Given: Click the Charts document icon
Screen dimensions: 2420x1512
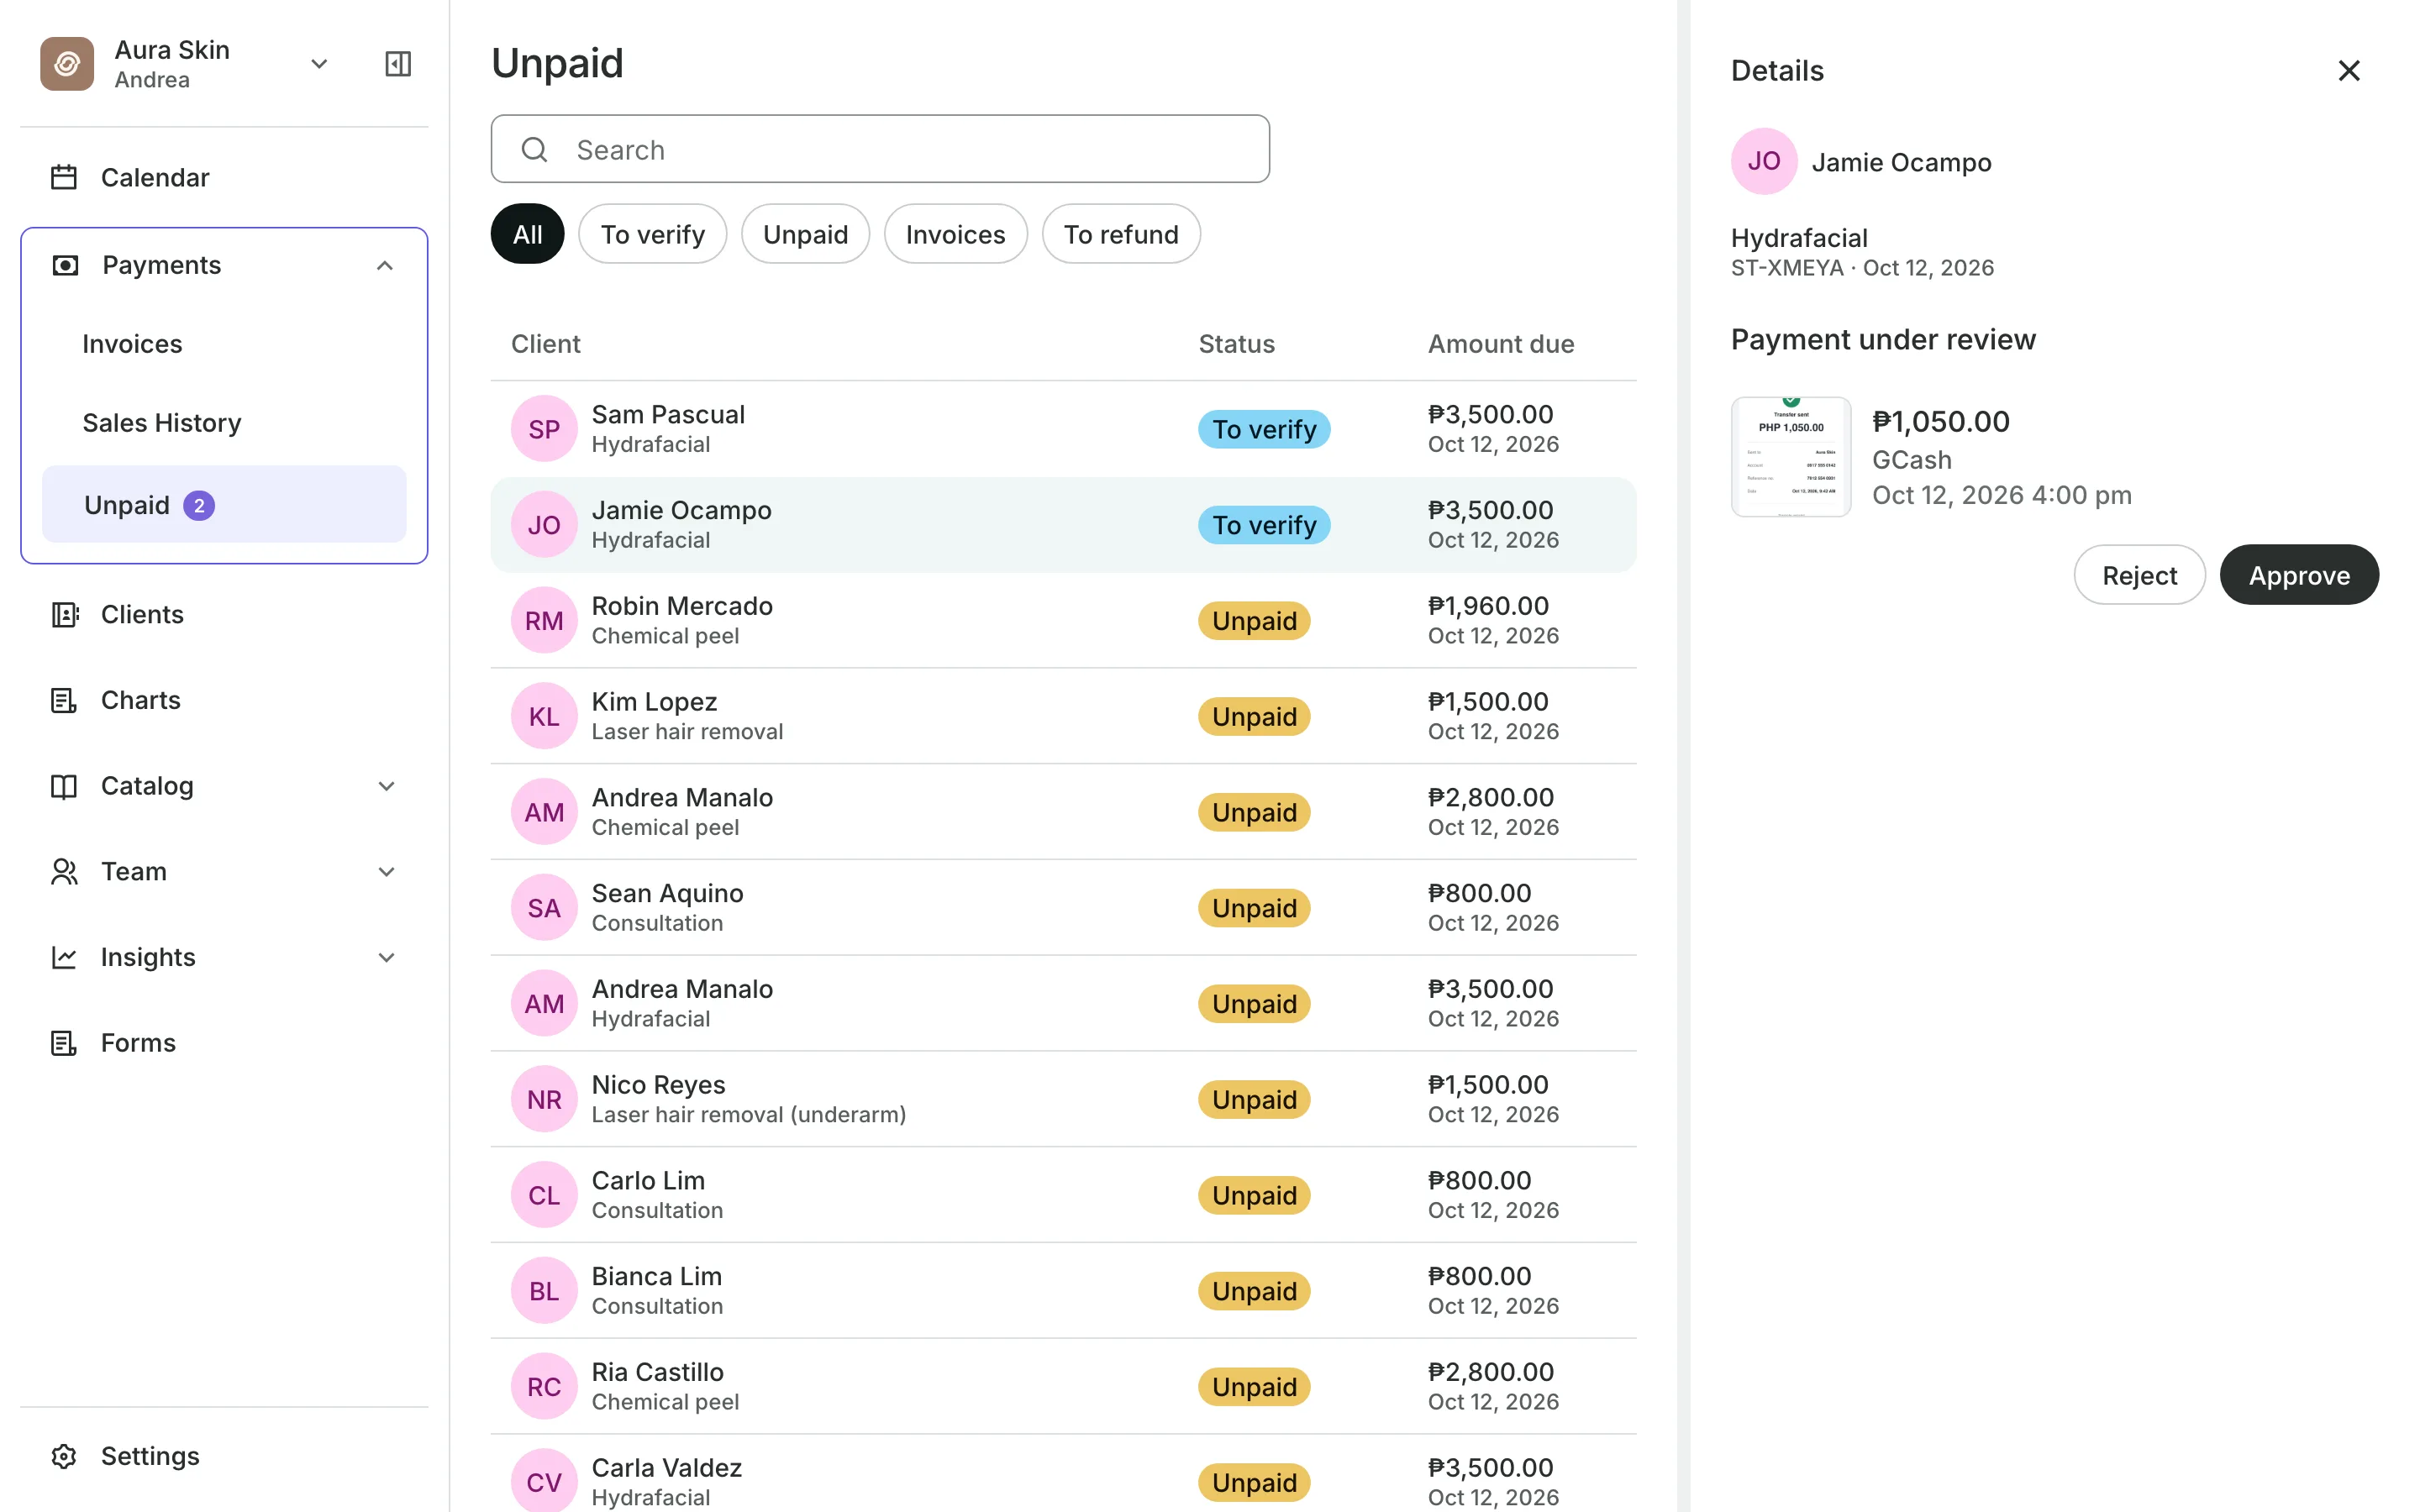Looking at the screenshot, I should 64,700.
